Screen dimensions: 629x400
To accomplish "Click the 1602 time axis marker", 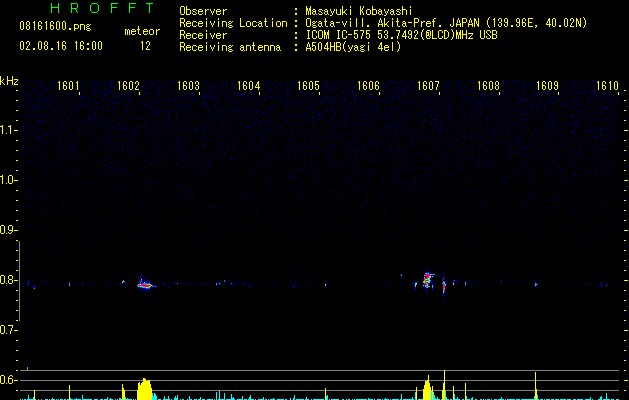I will [x=128, y=86].
